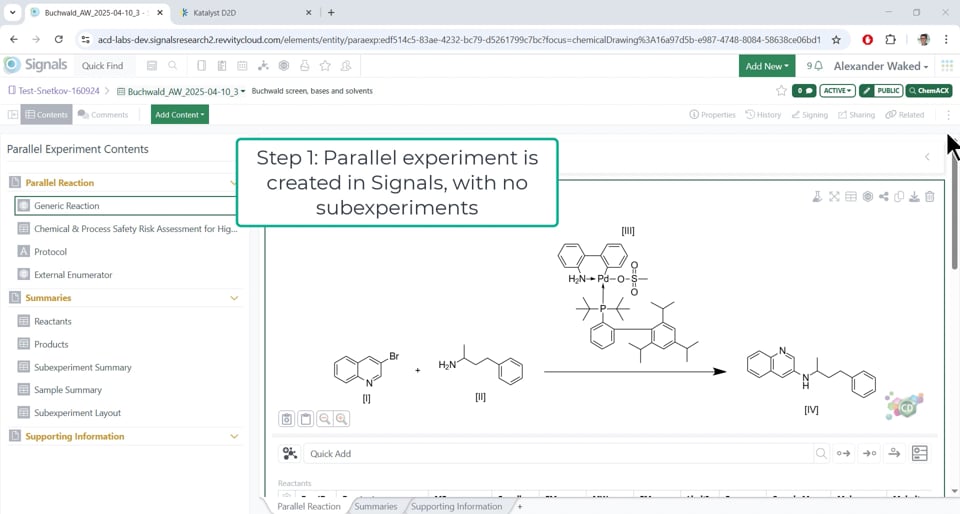The height and width of the screenshot is (514, 960).
Task: Open the notifications bell icon
Action: 818,65
